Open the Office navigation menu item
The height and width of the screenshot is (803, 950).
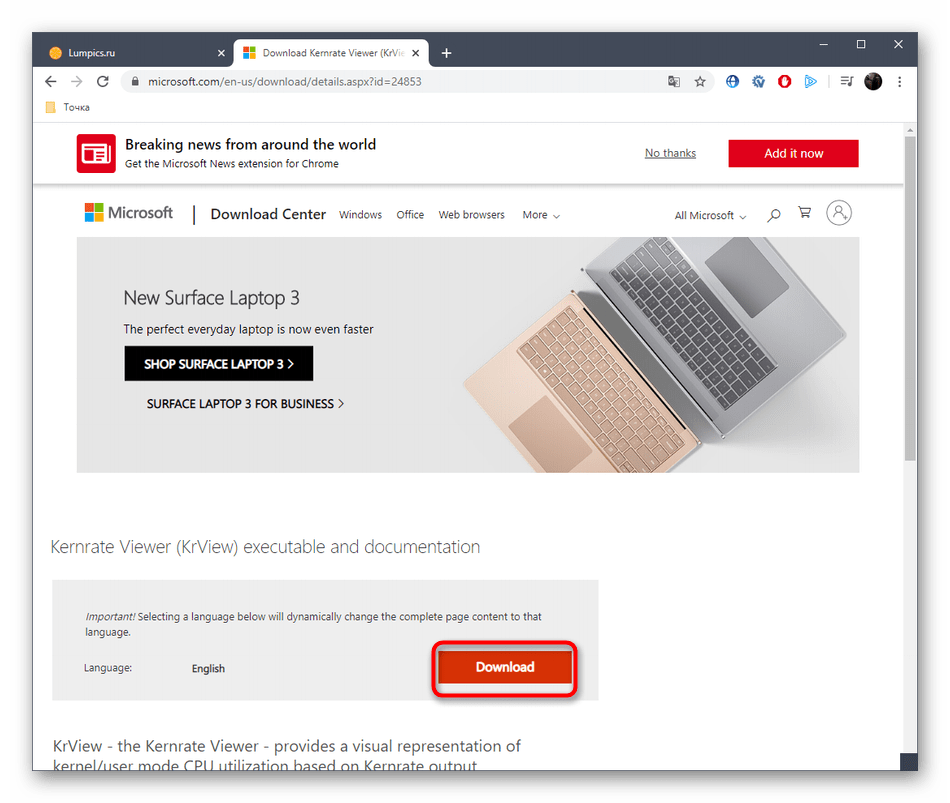point(410,215)
